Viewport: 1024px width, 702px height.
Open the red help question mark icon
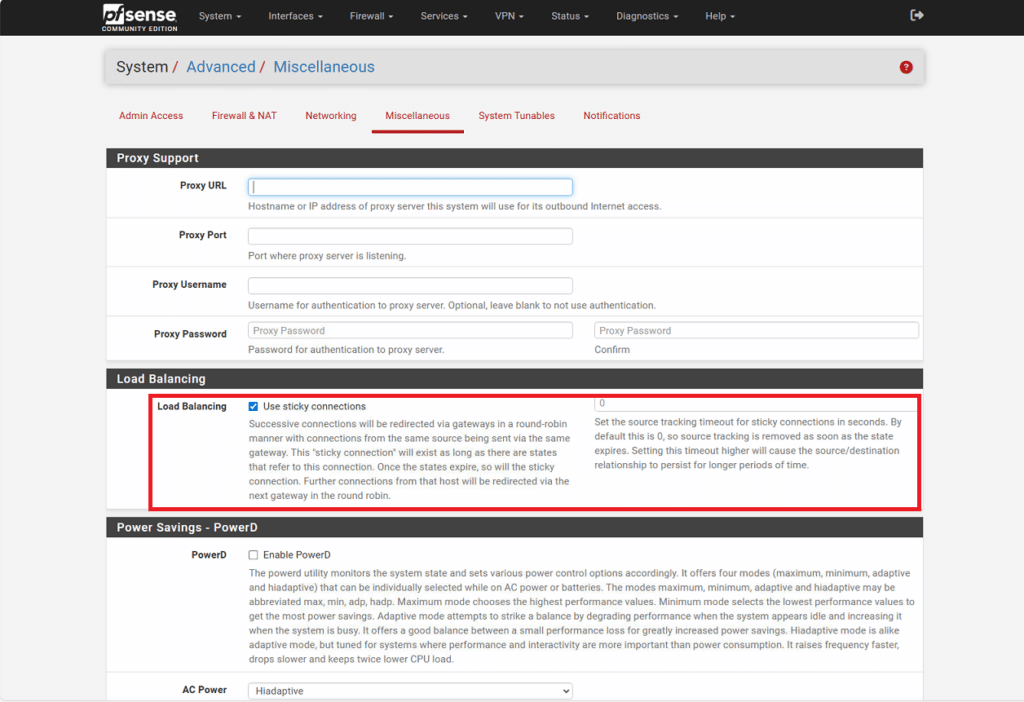(x=906, y=67)
